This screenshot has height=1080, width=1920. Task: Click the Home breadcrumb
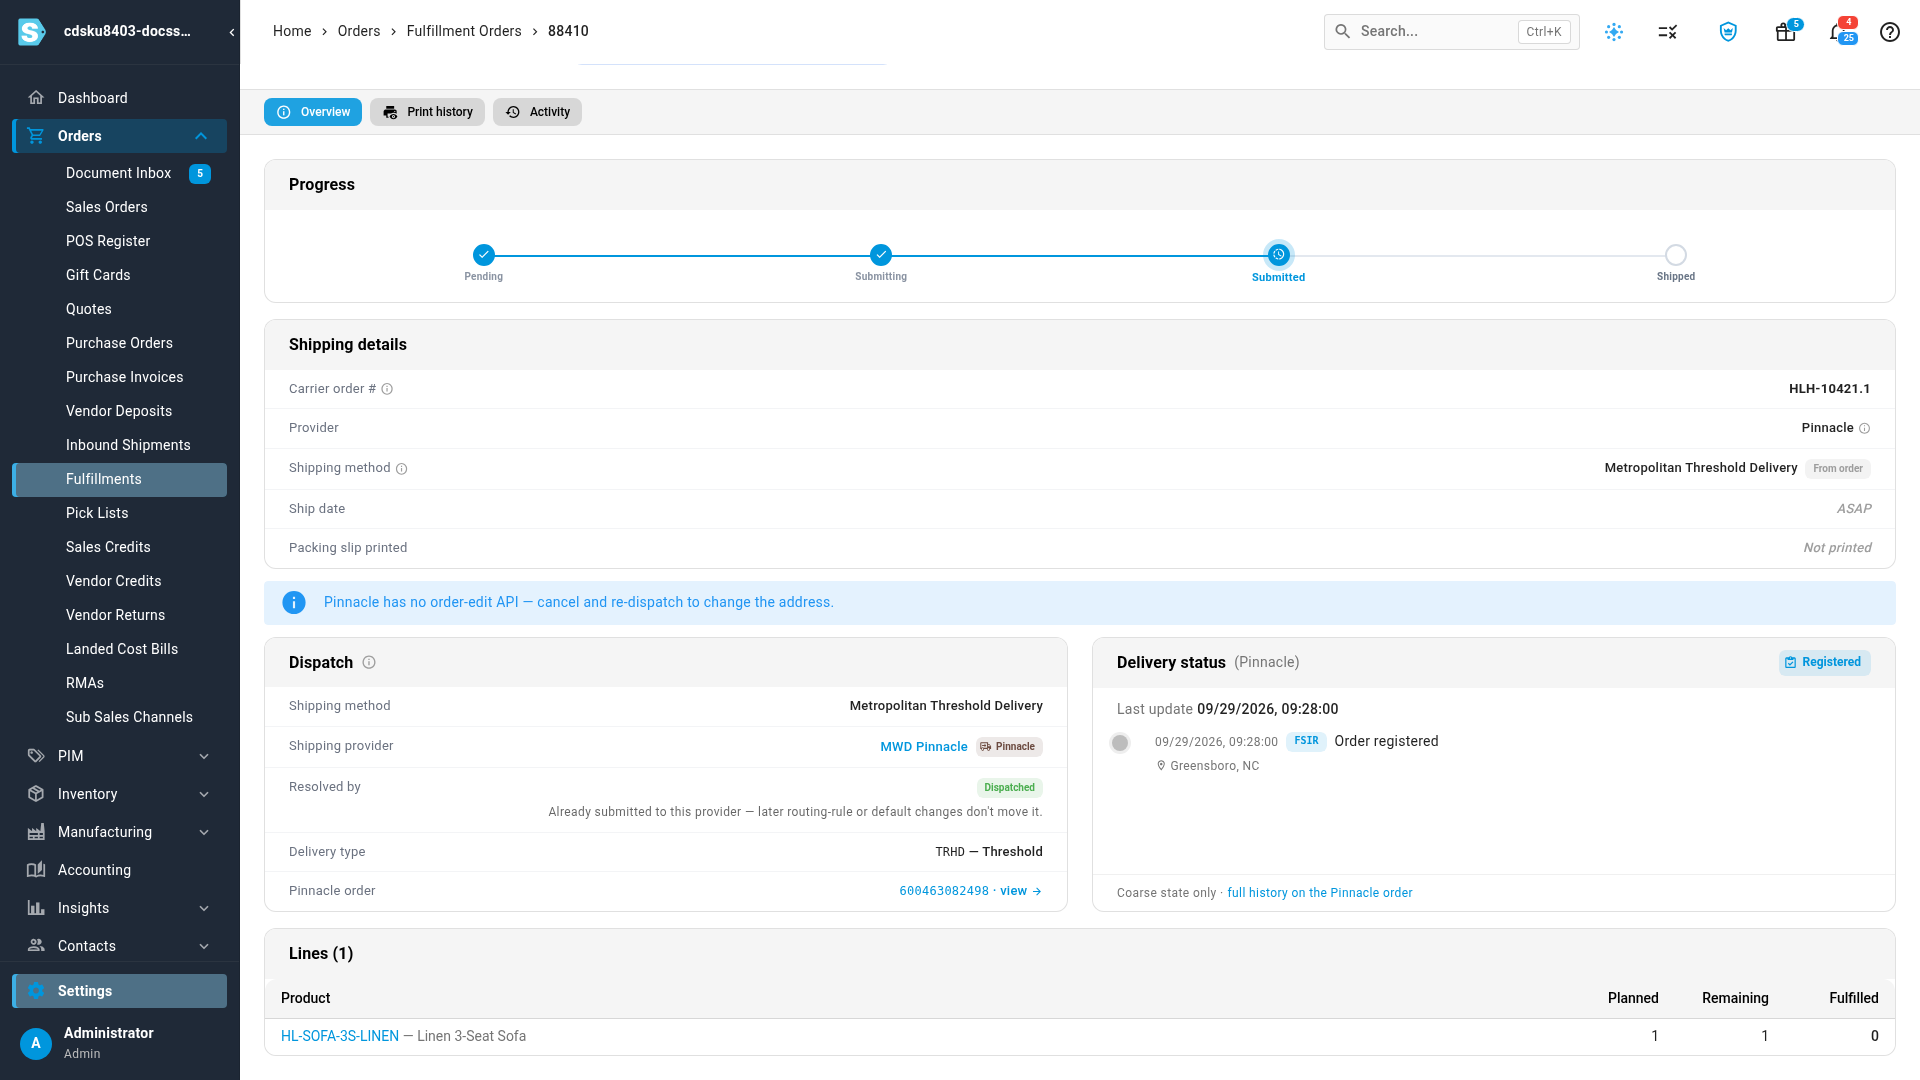292,31
